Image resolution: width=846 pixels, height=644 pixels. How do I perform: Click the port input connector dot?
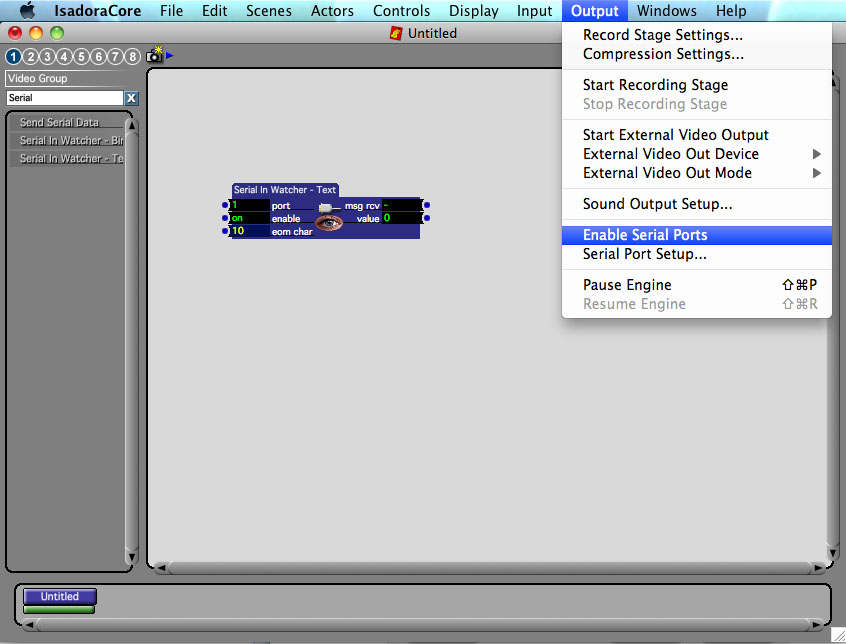(225, 205)
